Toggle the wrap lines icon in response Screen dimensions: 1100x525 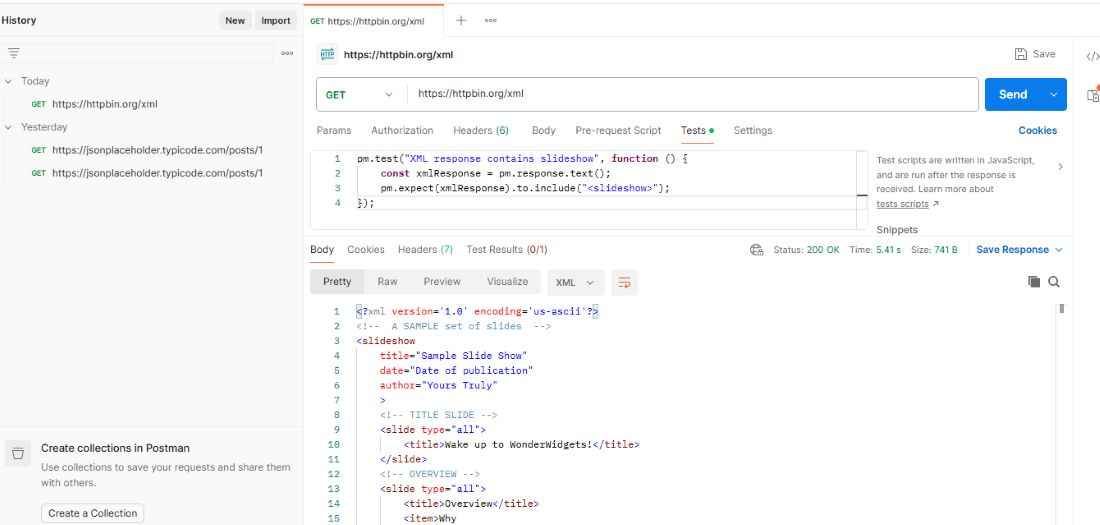(624, 282)
